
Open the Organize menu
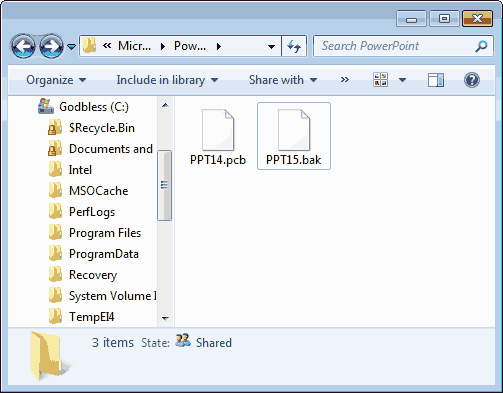[56, 80]
